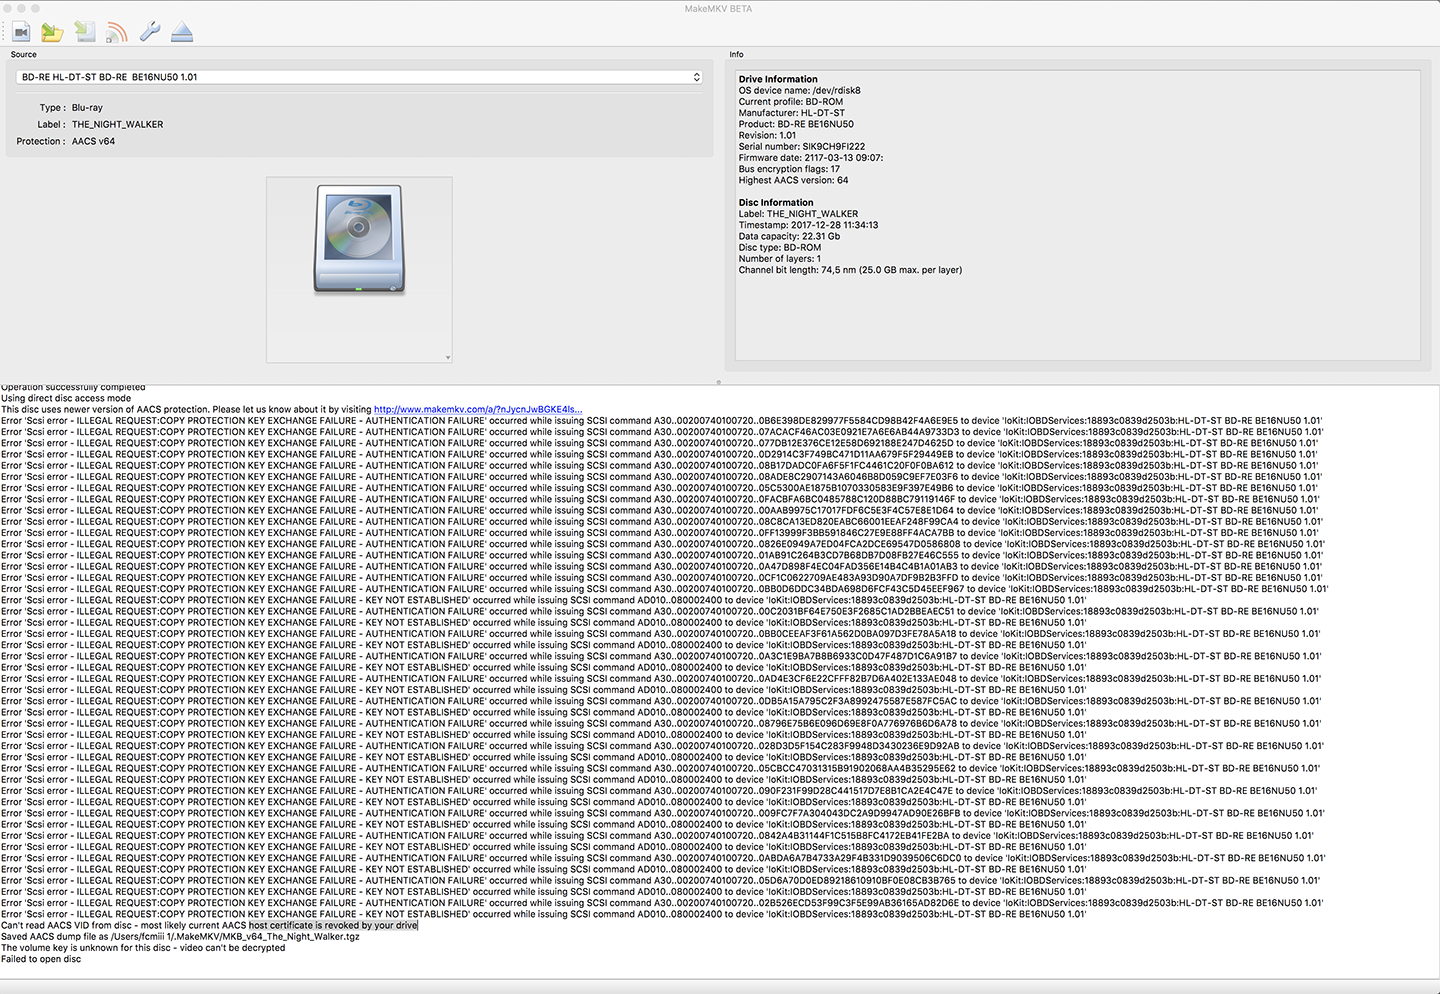The height and width of the screenshot is (994, 1440).
Task: Click log line The volume key is unknown
Action: [x=143, y=948]
